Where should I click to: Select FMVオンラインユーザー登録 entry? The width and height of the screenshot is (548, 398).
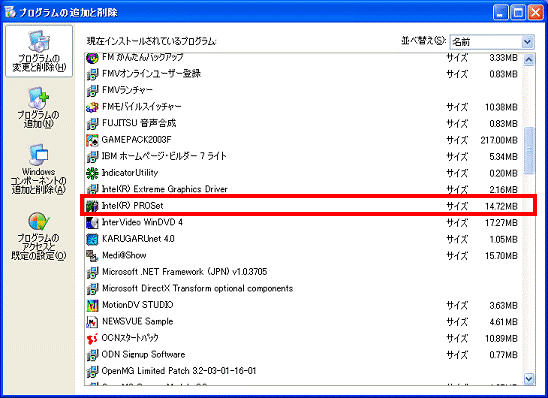[x=303, y=74]
